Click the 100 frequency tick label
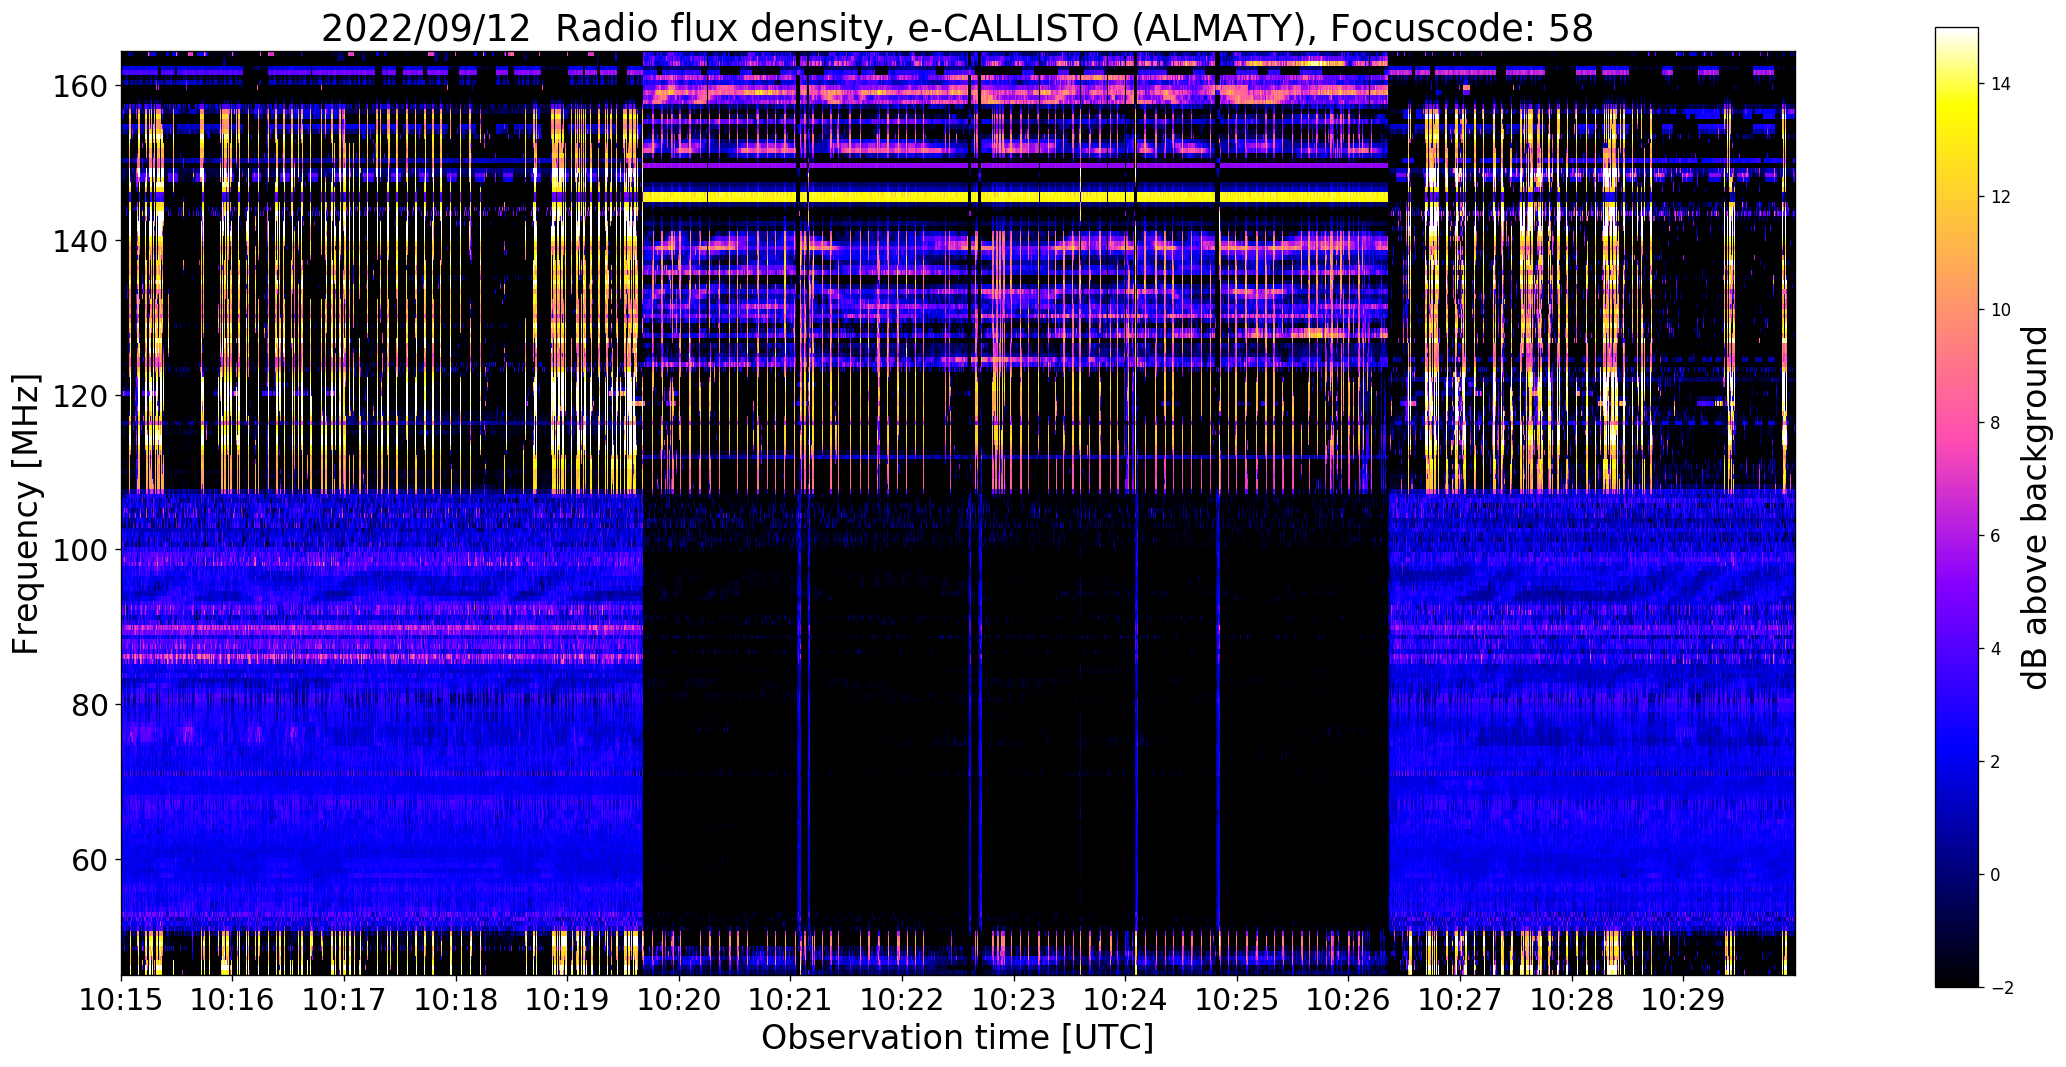Screen dimensions: 2066x1067 click(83, 550)
